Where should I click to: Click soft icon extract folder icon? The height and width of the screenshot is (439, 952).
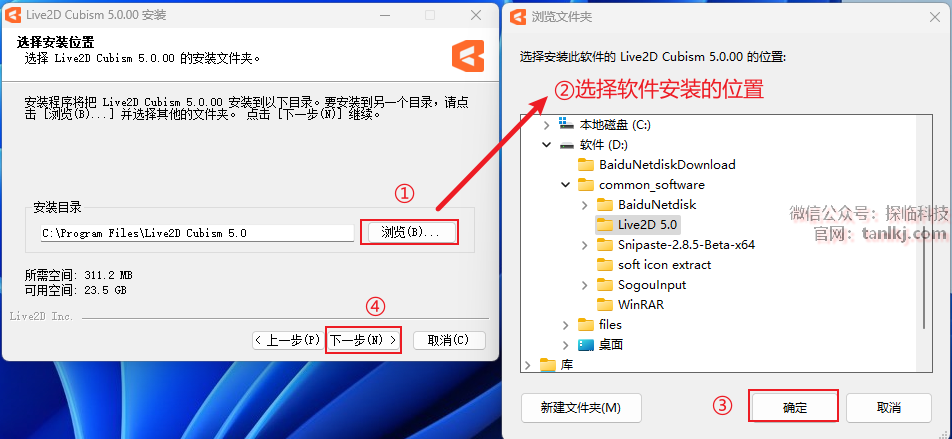click(x=605, y=265)
